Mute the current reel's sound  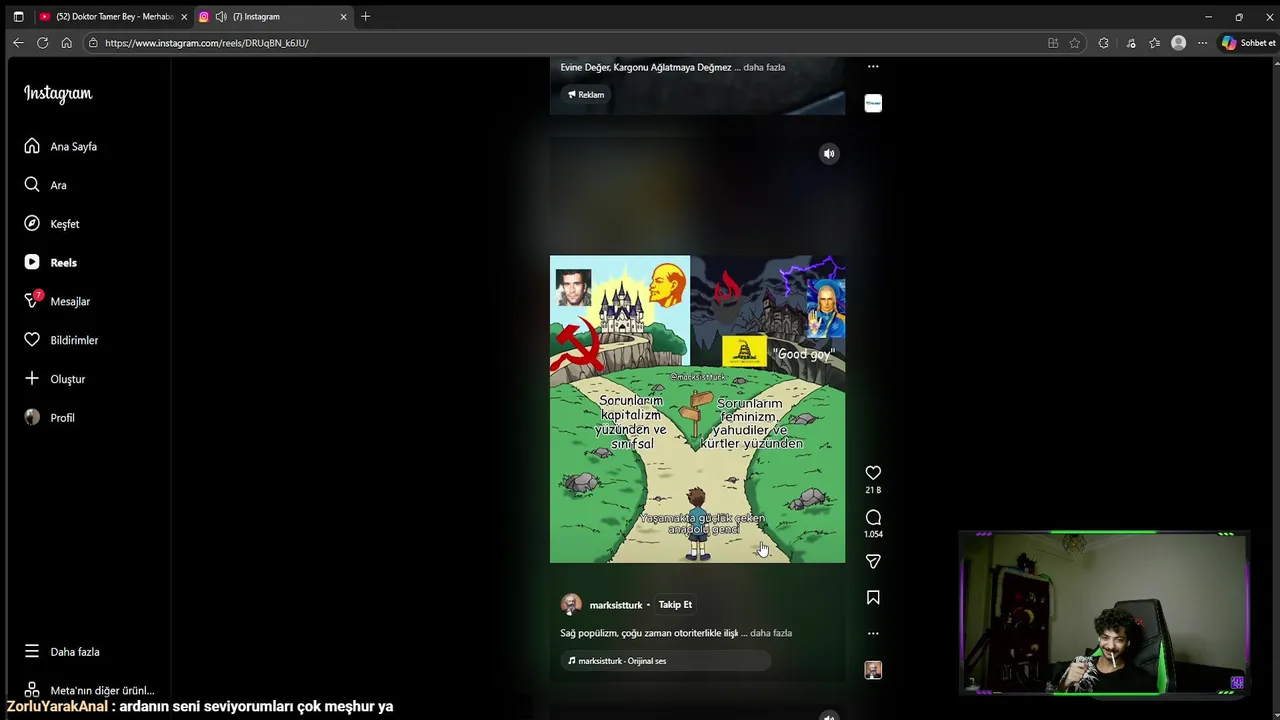[x=829, y=153]
